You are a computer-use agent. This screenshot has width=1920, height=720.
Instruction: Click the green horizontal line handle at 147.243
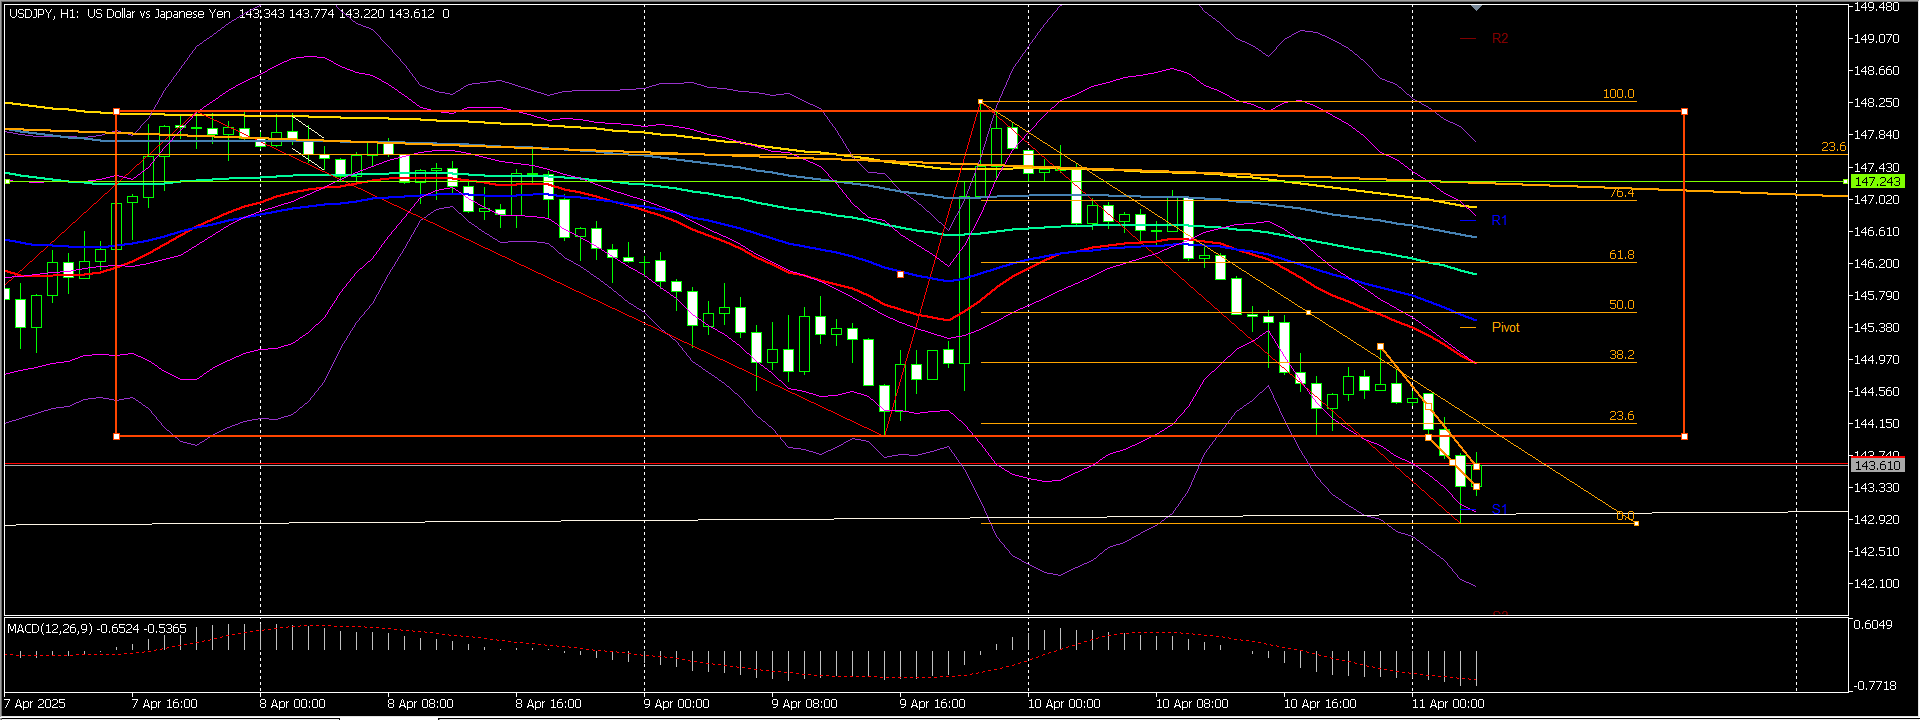coord(1846,181)
